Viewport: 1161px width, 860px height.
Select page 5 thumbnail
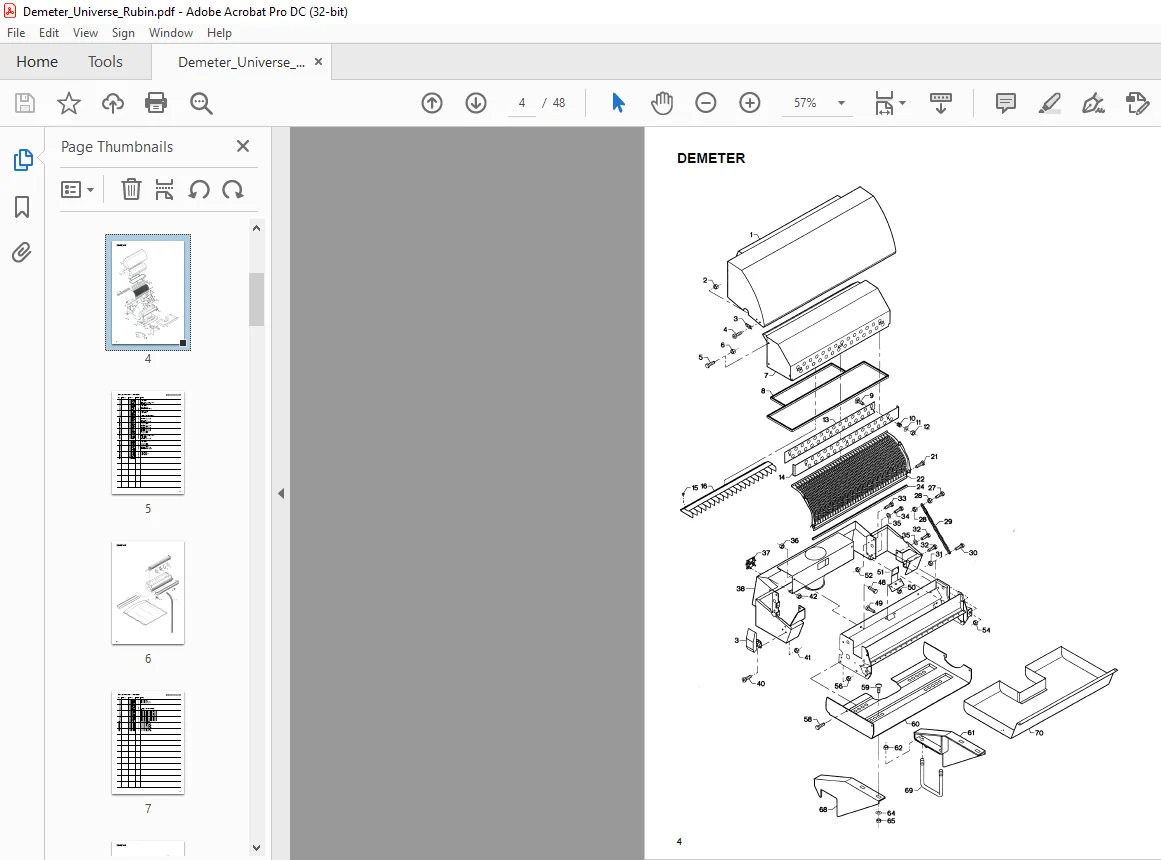click(x=148, y=442)
